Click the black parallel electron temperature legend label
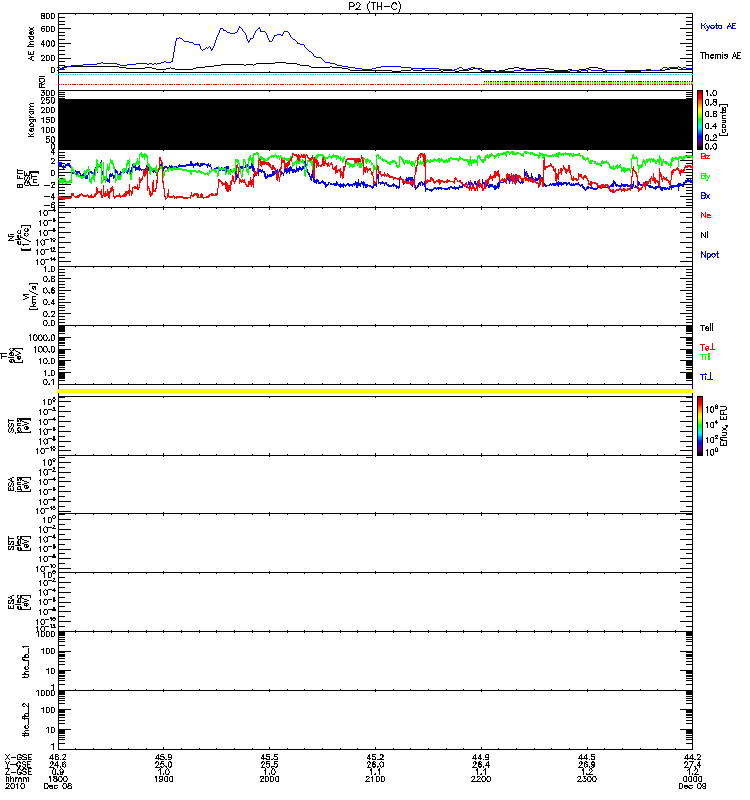This screenshot has width=750, height=800. tap(707, 328)
